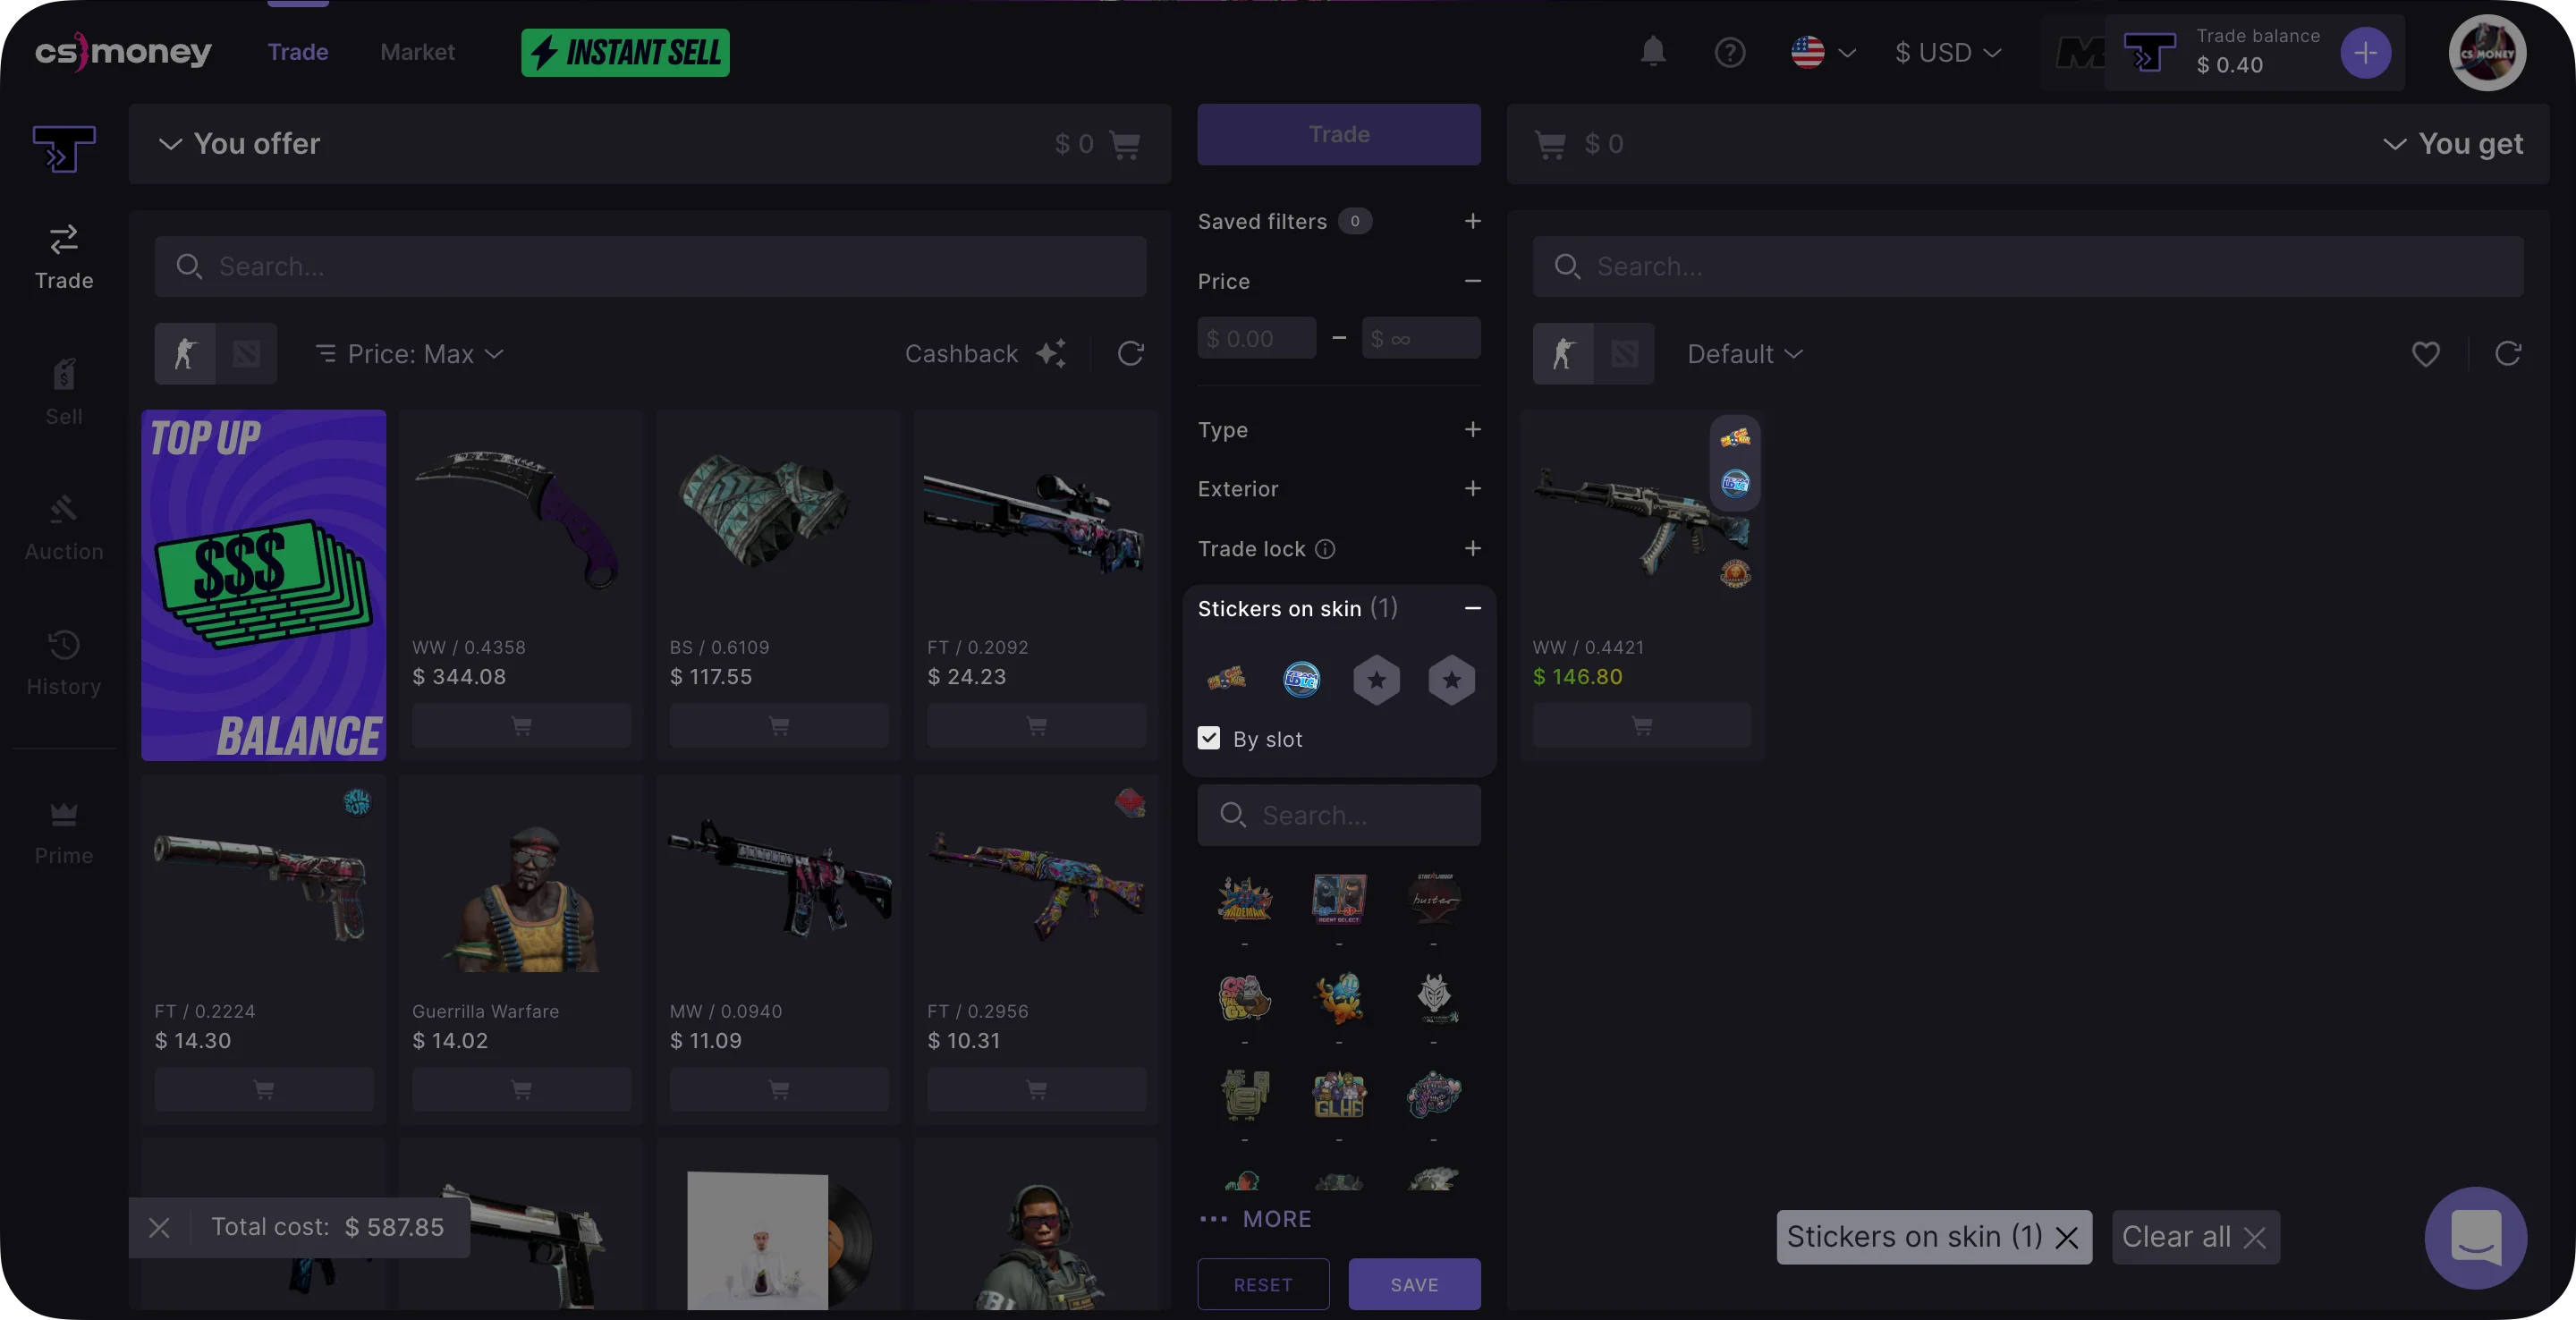This screenshot has height=1320, width=2576.
Task: Click the minimum price input field
Action: (x=1256, y=338)
